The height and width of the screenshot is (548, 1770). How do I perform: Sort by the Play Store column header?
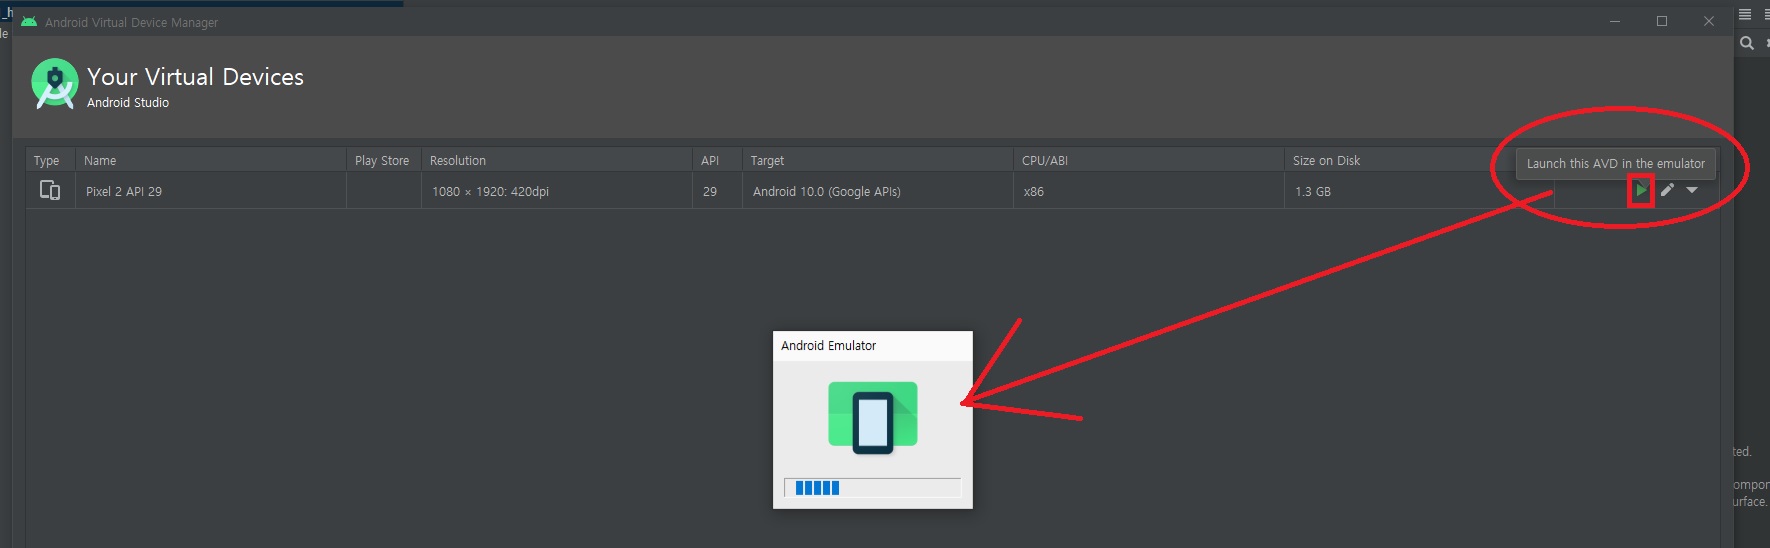[x=384, y=160]
